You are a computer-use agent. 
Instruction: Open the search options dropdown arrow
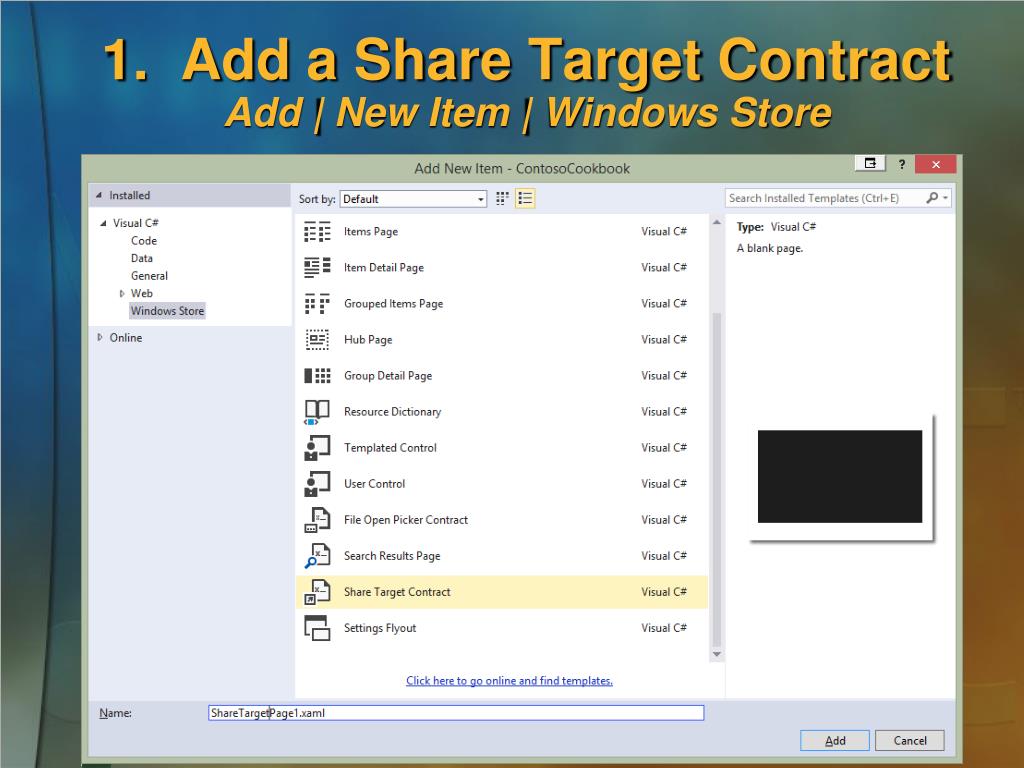coord(945,198)
